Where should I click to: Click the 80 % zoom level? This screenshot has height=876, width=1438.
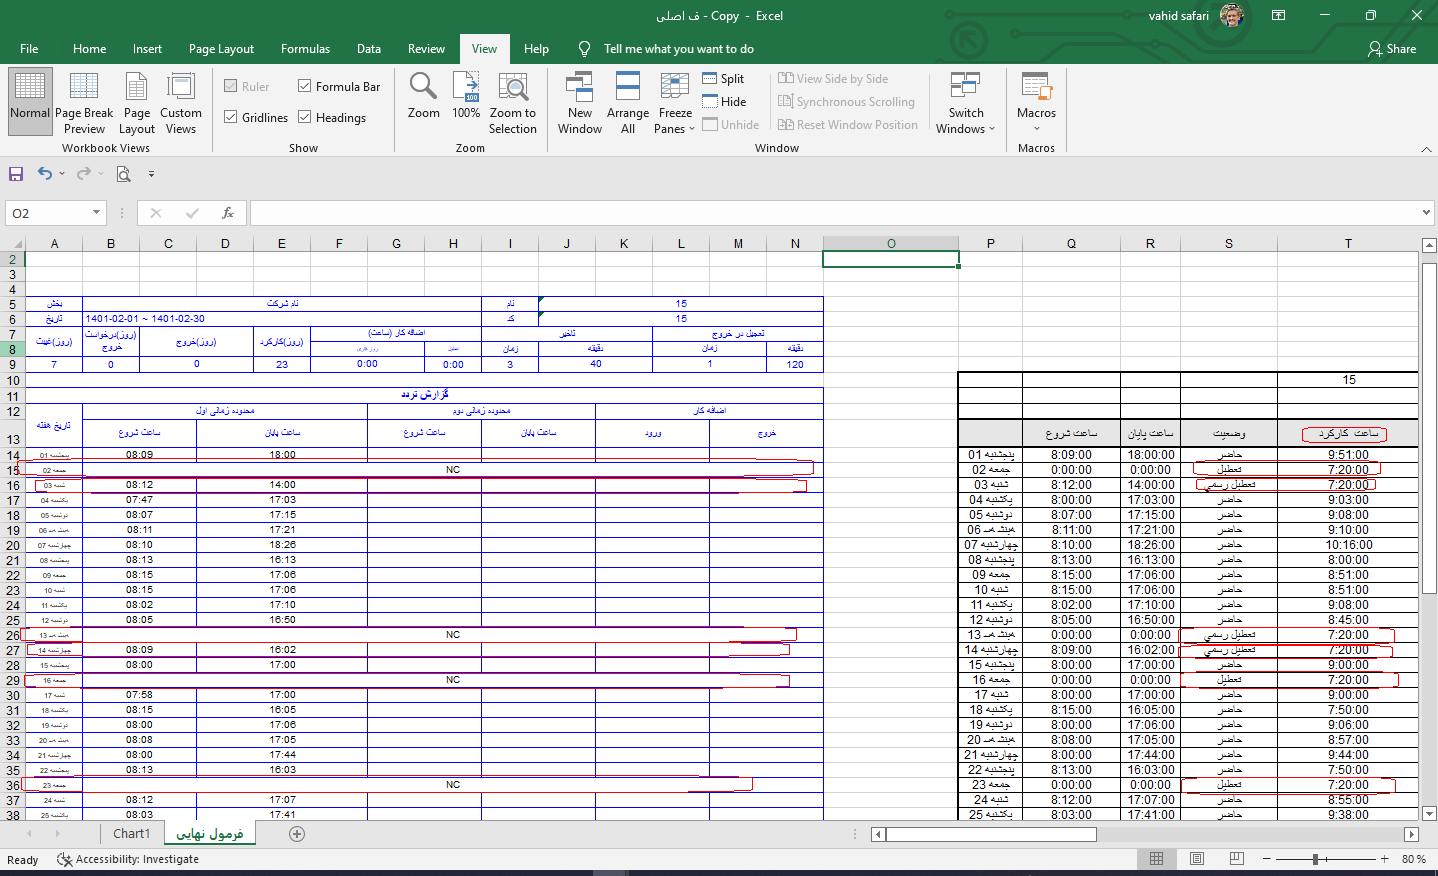pos(1414,859)
